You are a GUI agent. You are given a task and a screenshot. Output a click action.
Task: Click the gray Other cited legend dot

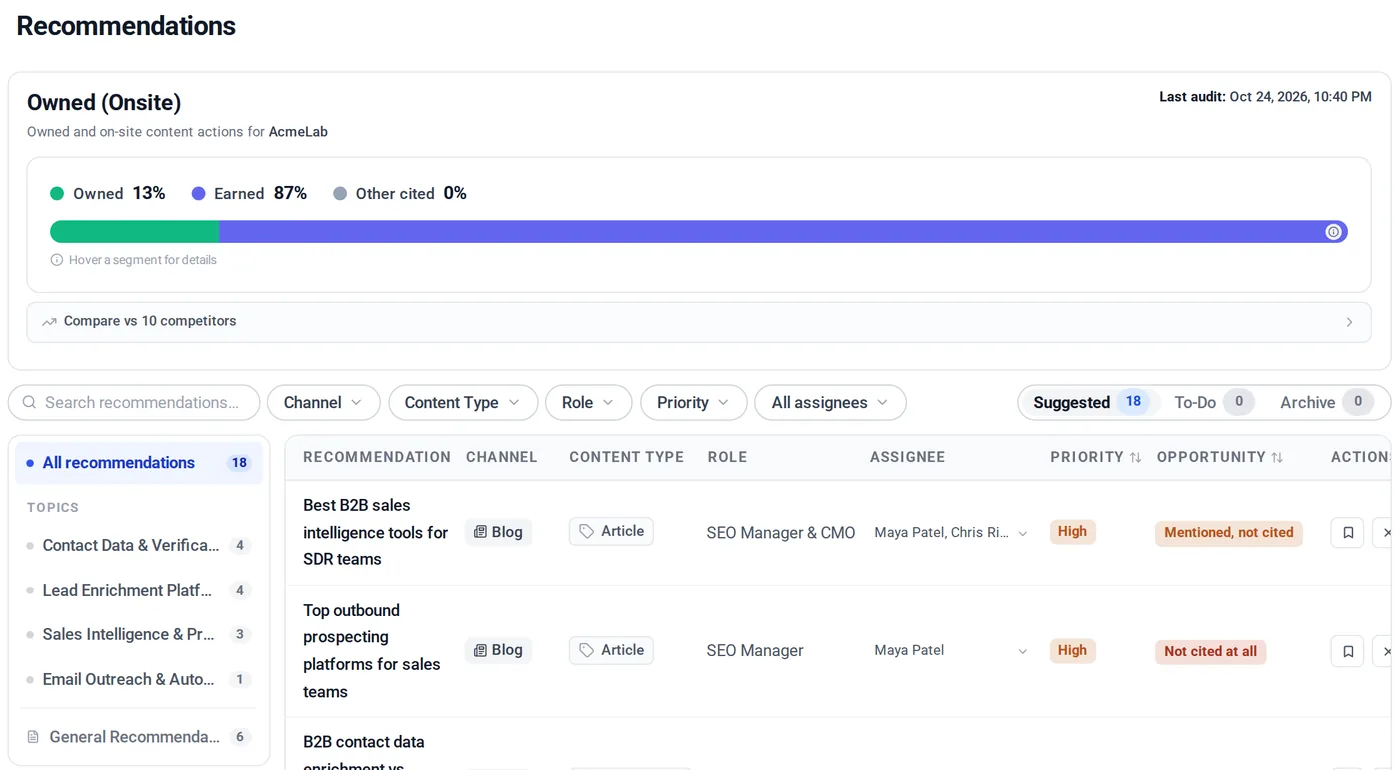(340, 194)
